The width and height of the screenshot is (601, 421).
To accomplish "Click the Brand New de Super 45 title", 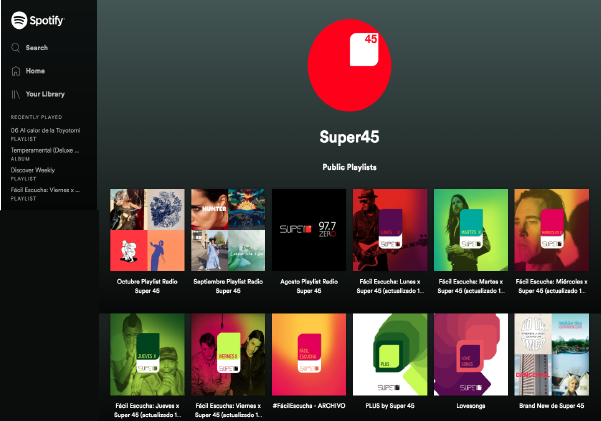I will [552, 406].
